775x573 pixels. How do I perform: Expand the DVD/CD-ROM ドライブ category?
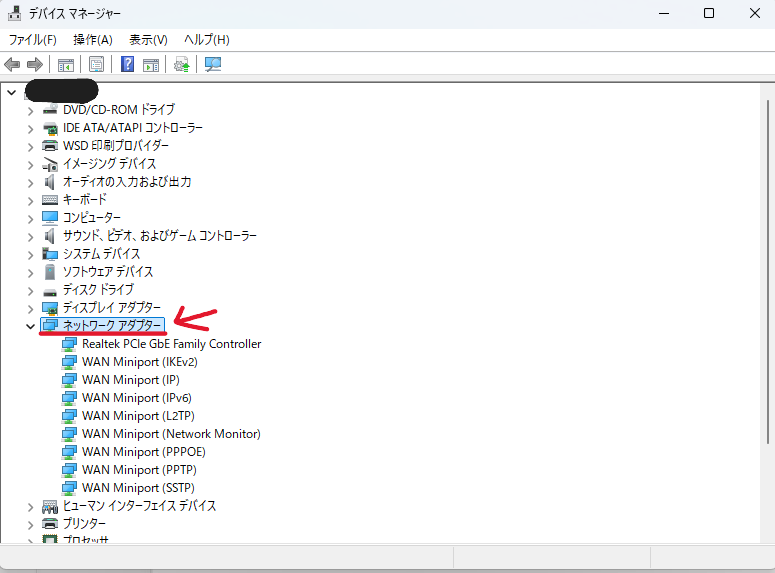[30, 110]
